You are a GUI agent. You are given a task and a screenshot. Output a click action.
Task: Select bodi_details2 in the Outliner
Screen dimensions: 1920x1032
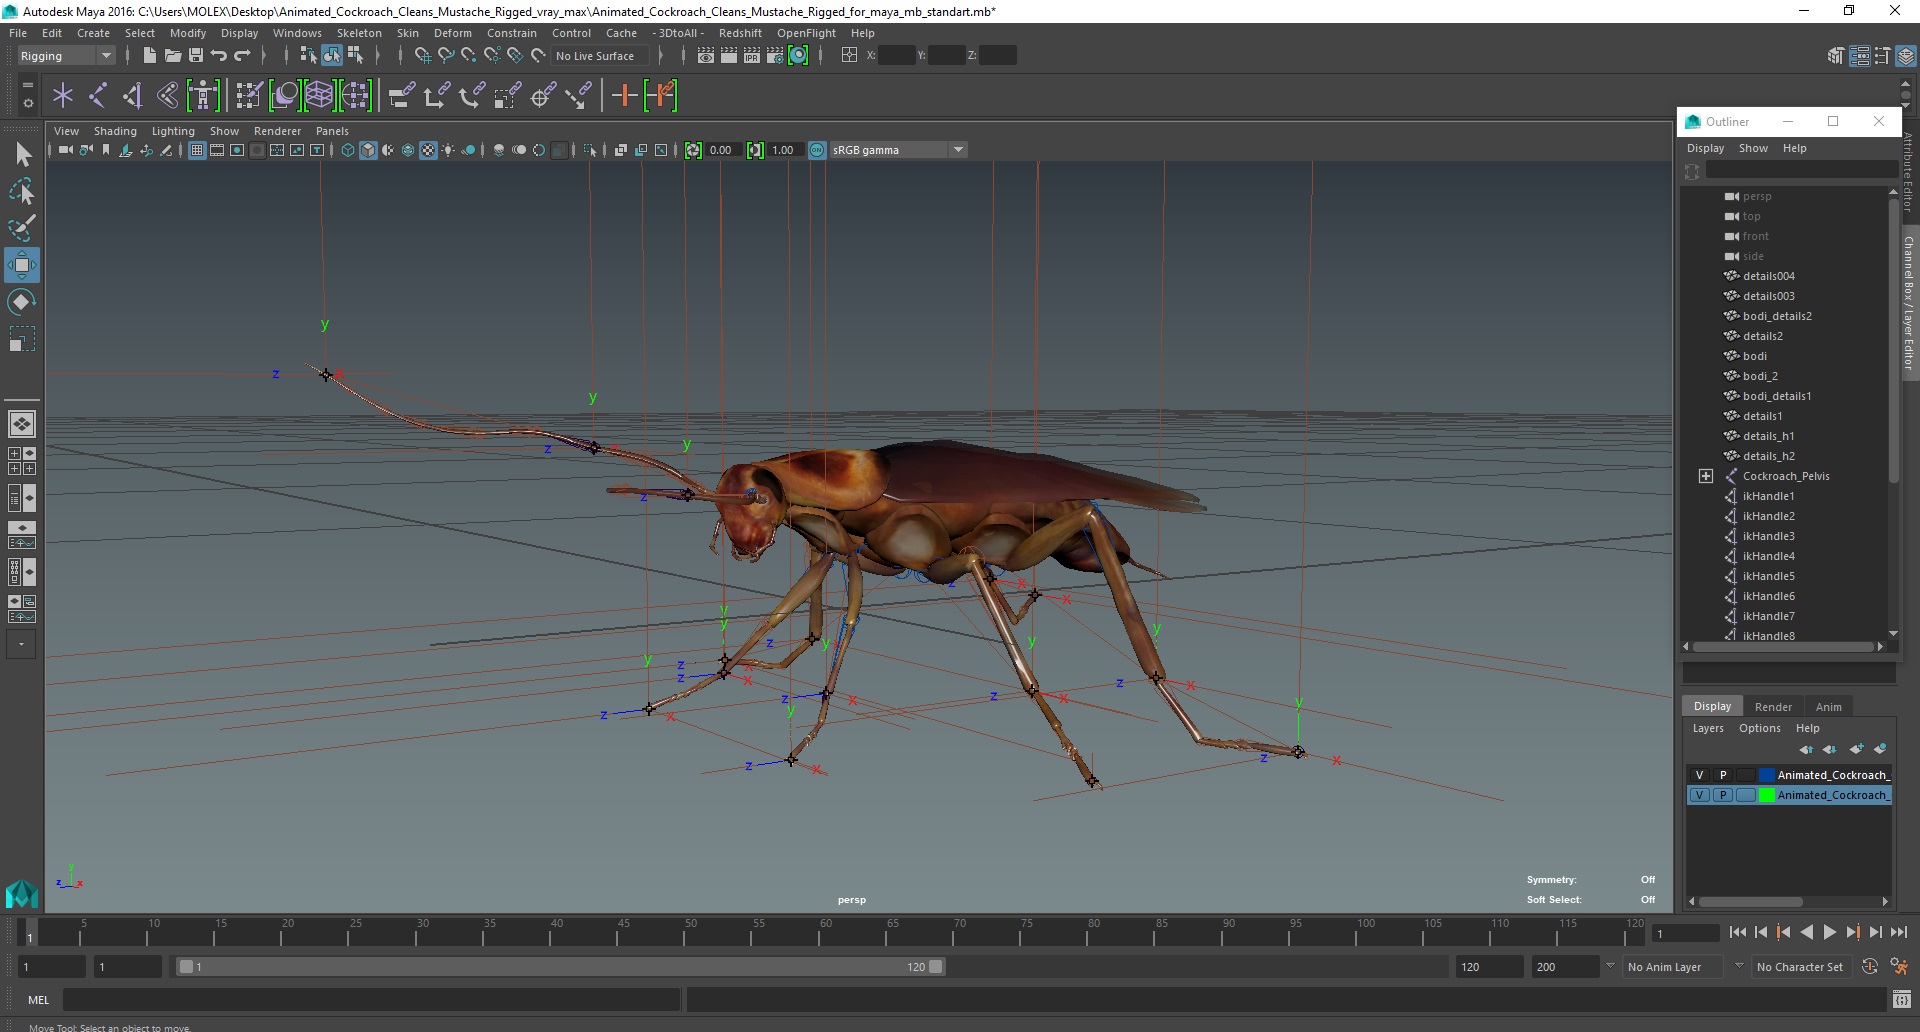pyautogui.click(x=1776, y=316)
